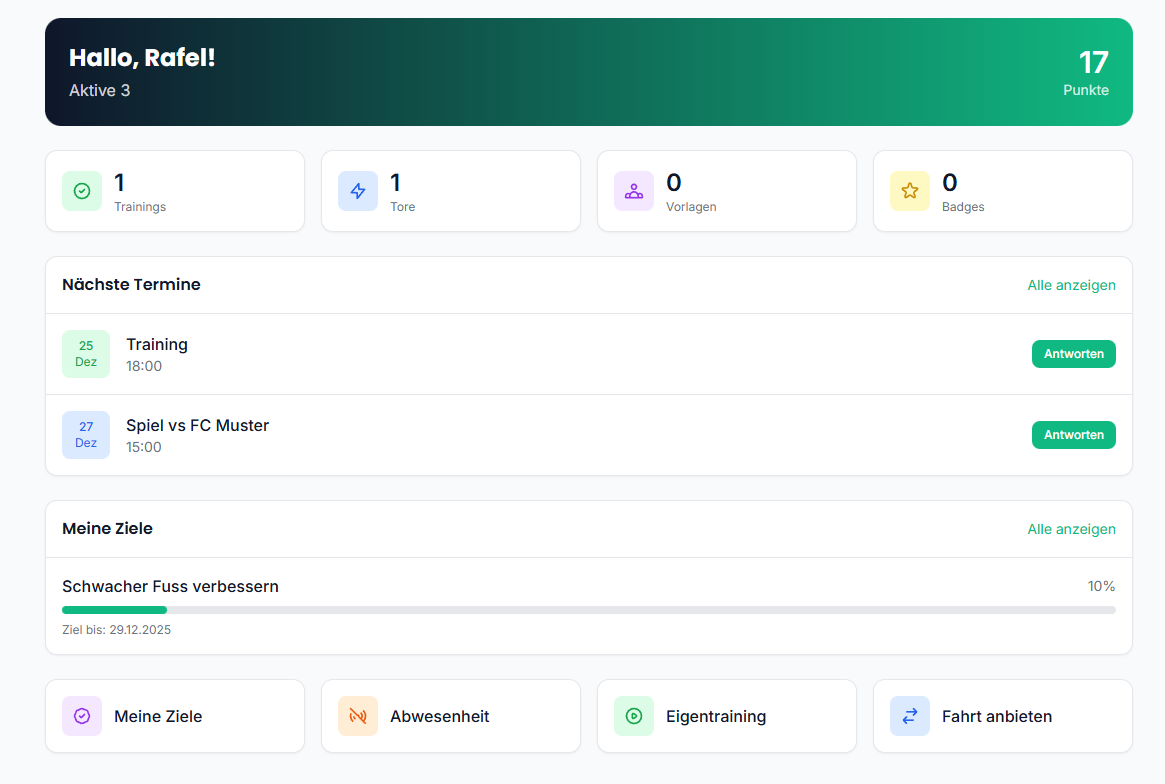Click the blue arrows Fahrt anbieten icon
The image size is (1165, 784).
pyautogui.click(x=910, y=716)
